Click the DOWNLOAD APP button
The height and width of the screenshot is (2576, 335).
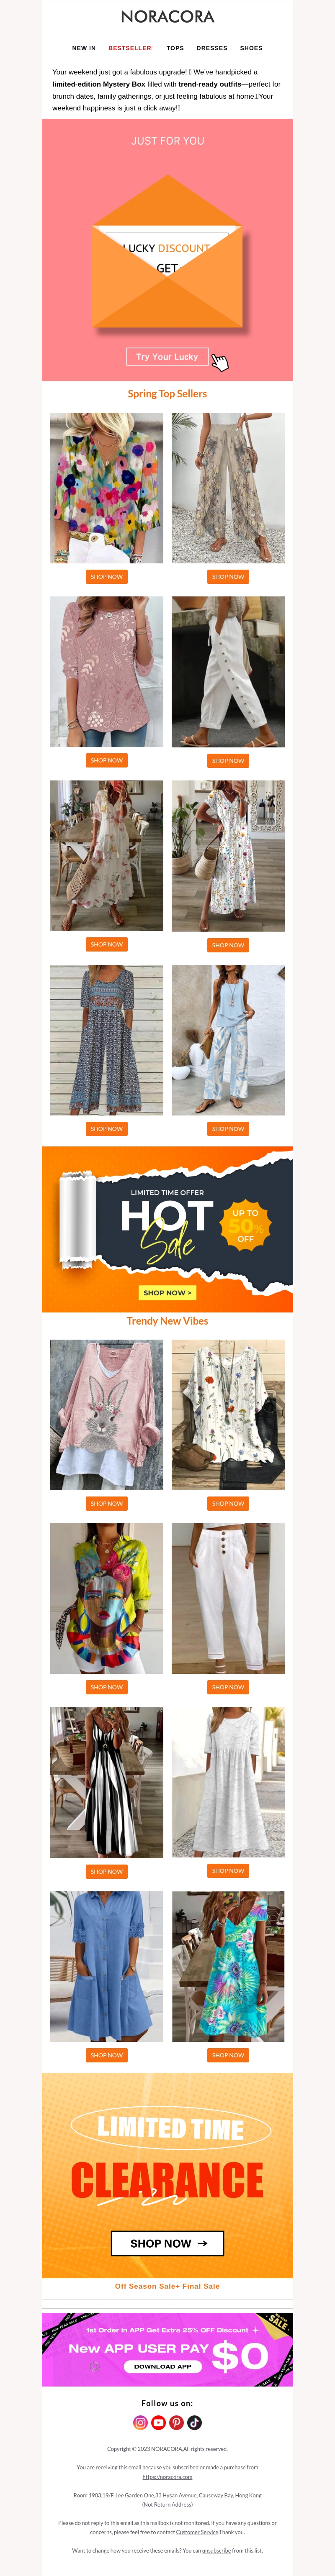(163, 2366)
